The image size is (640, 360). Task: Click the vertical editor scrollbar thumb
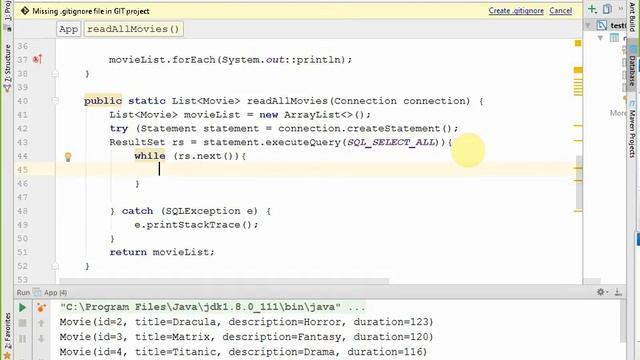(x=579, y=182)
